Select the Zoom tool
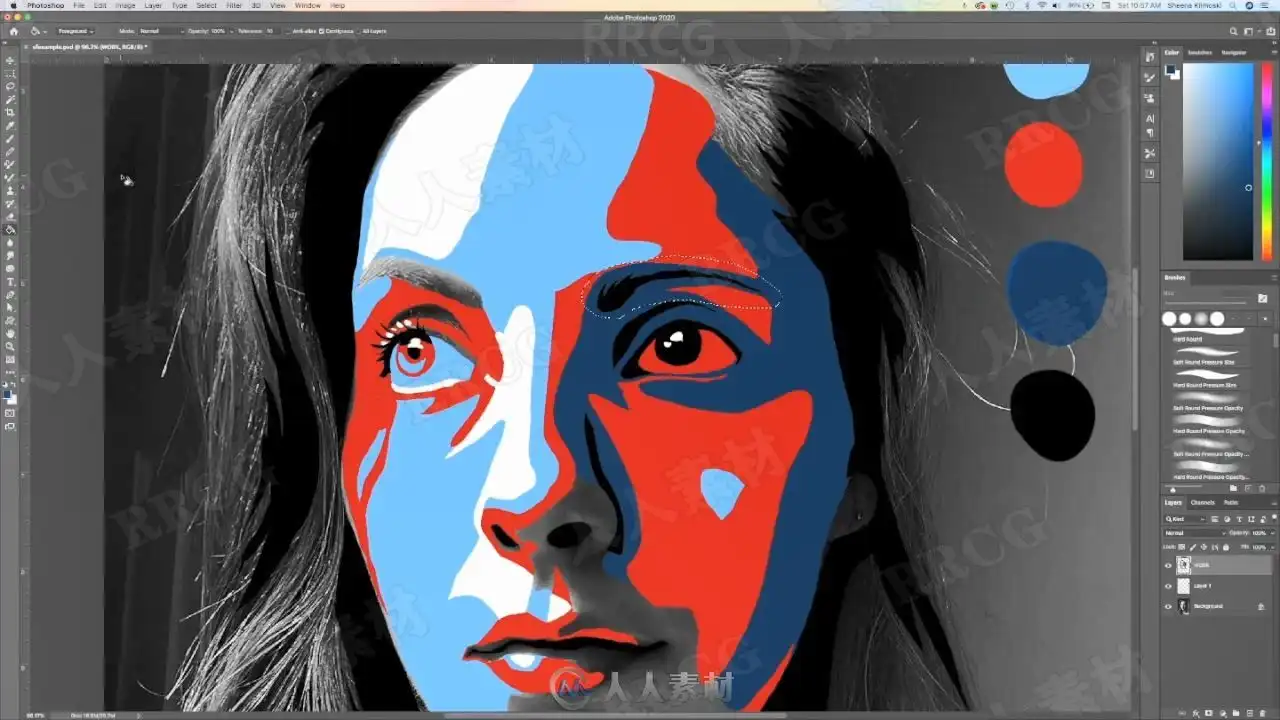Screen dimensions: 1280x720 coord(10,346)
